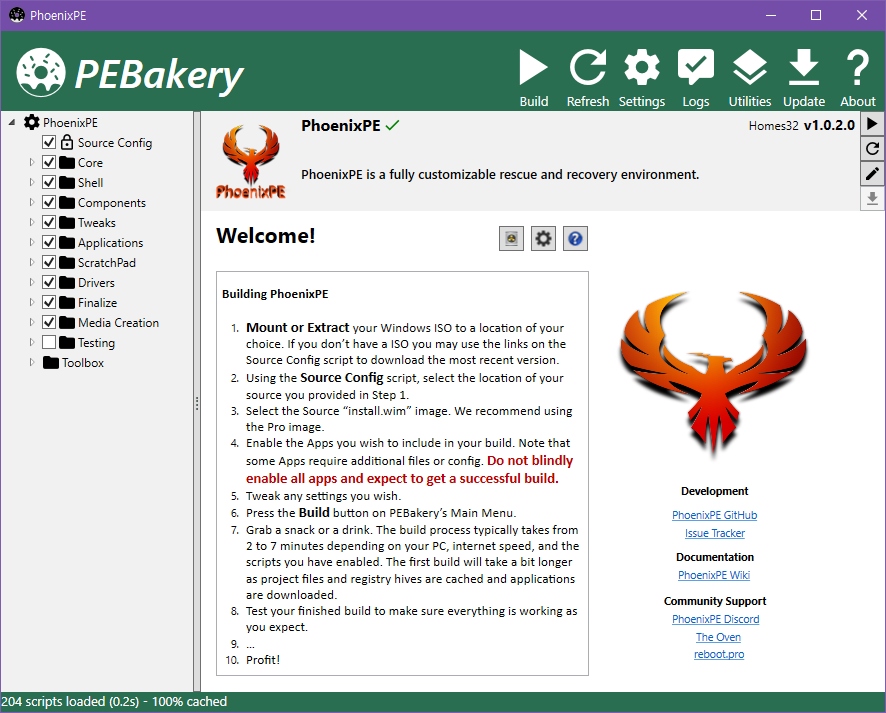Toggle the Drivers folder checkbox

click(x=49, y=283)
